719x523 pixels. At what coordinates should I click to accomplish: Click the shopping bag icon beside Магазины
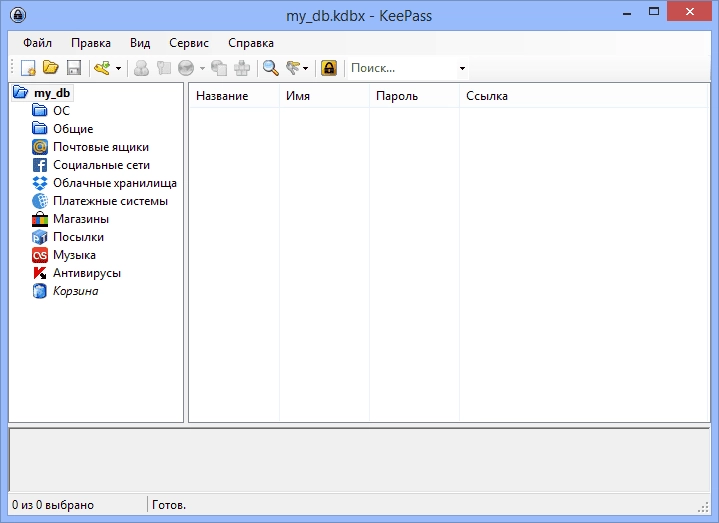click(x=40, y=219)
